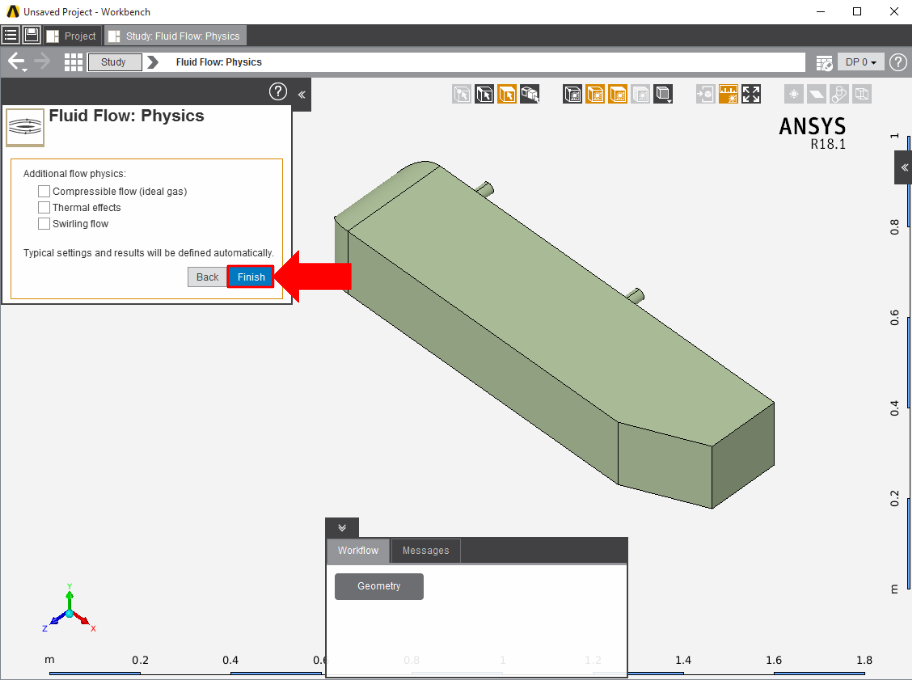Enable Compressible flow (ideal gas) checkbox
This screenshot has height=680, width=912.
[44, 191]
